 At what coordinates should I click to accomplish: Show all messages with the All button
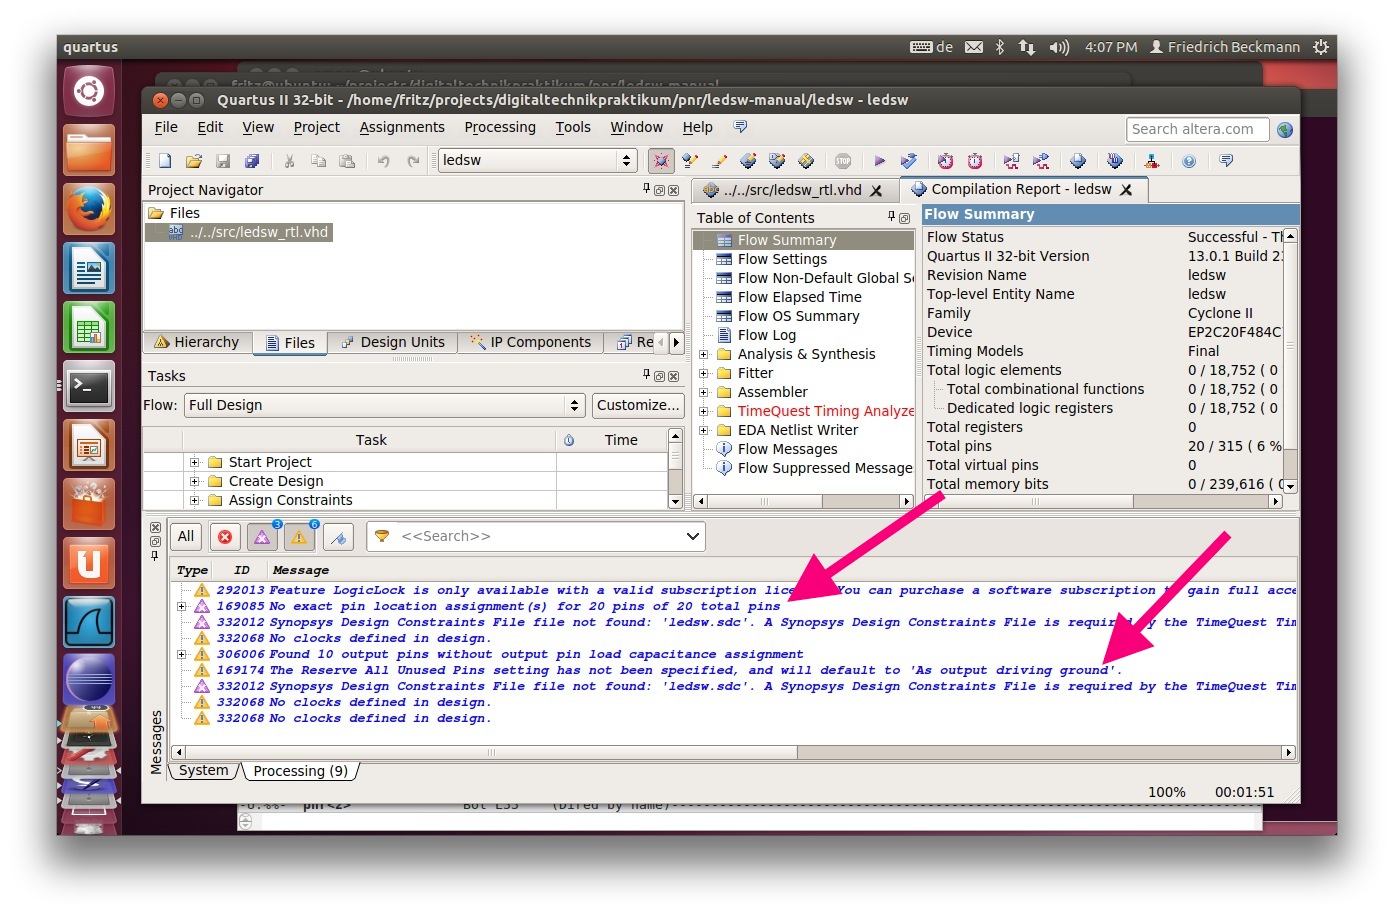(x=186, y=537)
